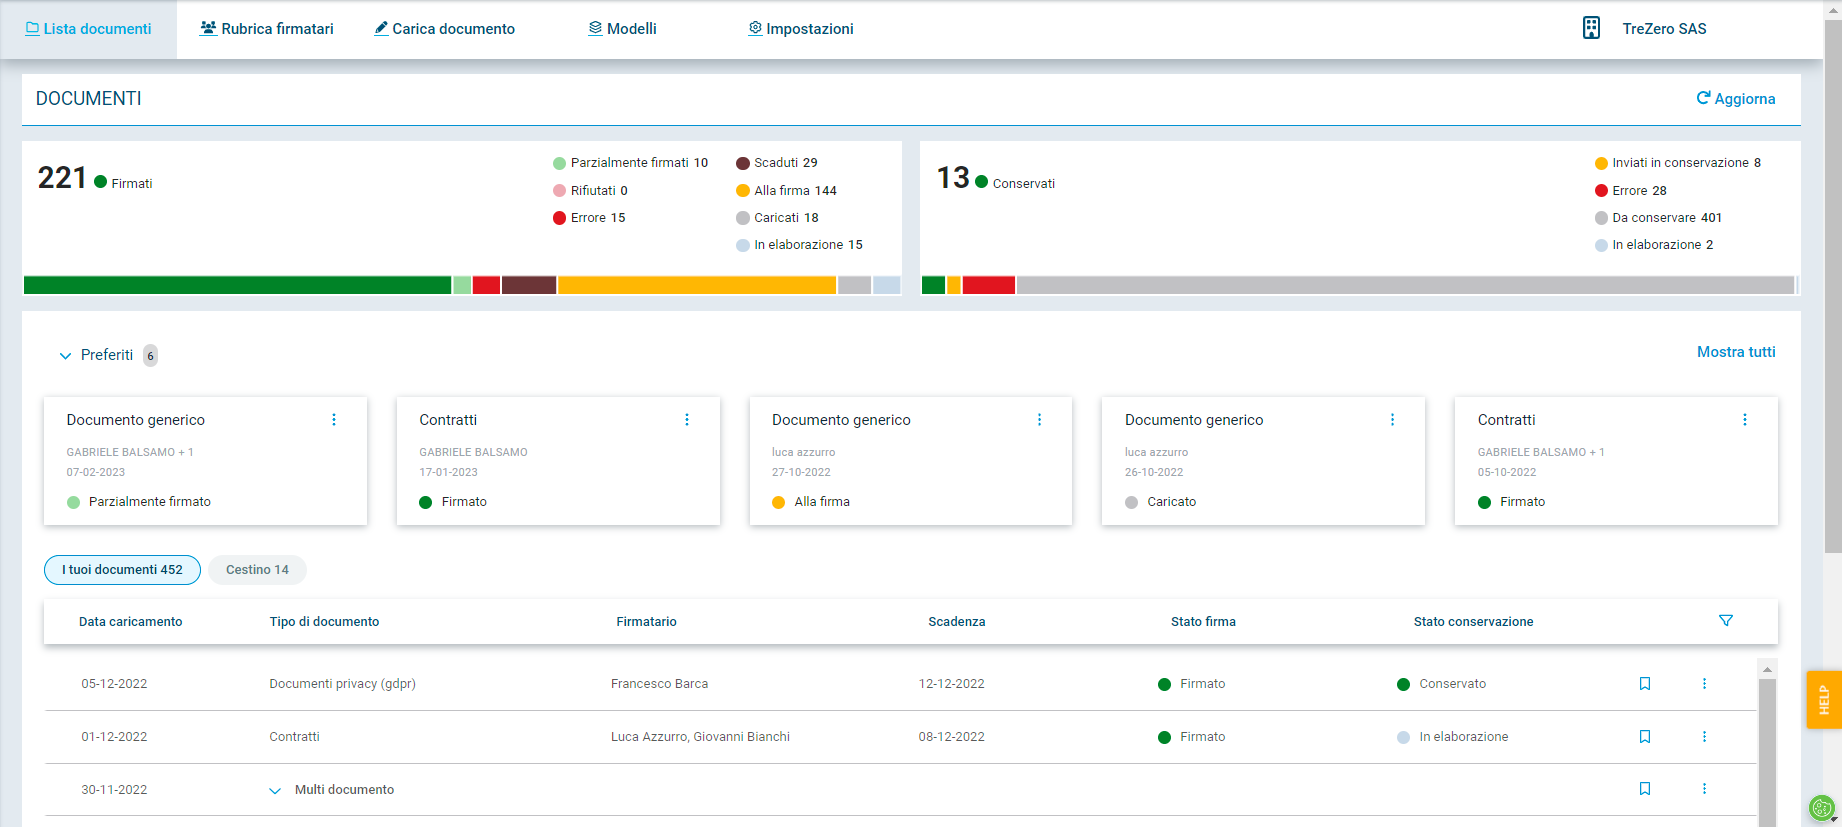Click the Inviati in conservazione 8 entry
This screenshot has height=827, width=1842.
1678,163
